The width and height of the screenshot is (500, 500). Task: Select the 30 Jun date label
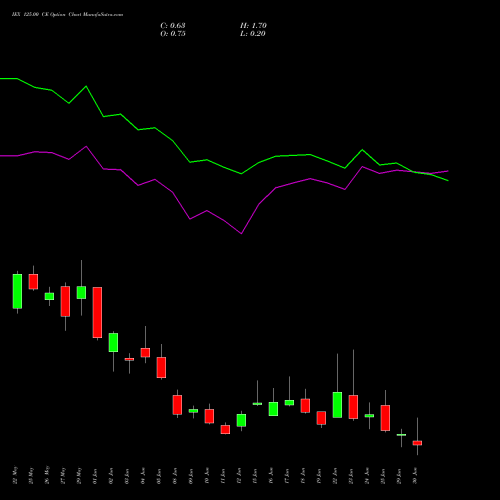pyautogui.click(x=415, y=476)
